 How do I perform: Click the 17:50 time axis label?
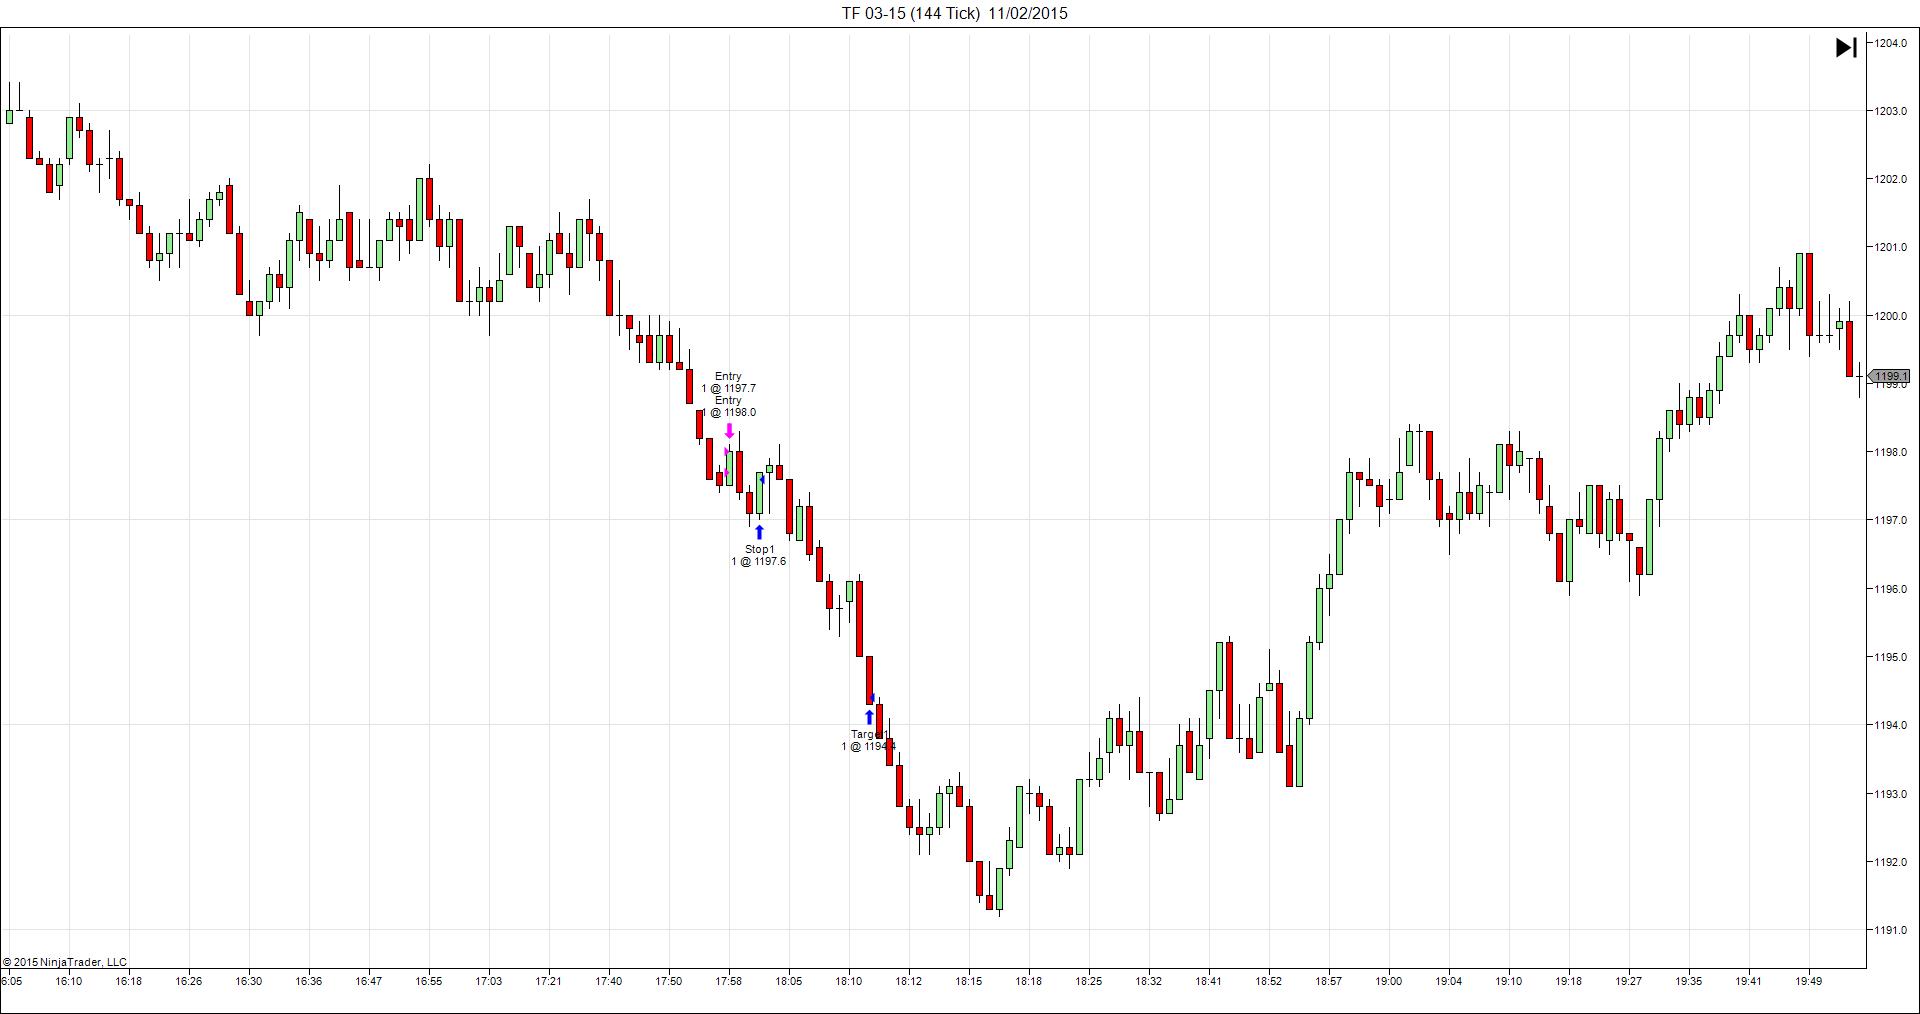(669, 981)
